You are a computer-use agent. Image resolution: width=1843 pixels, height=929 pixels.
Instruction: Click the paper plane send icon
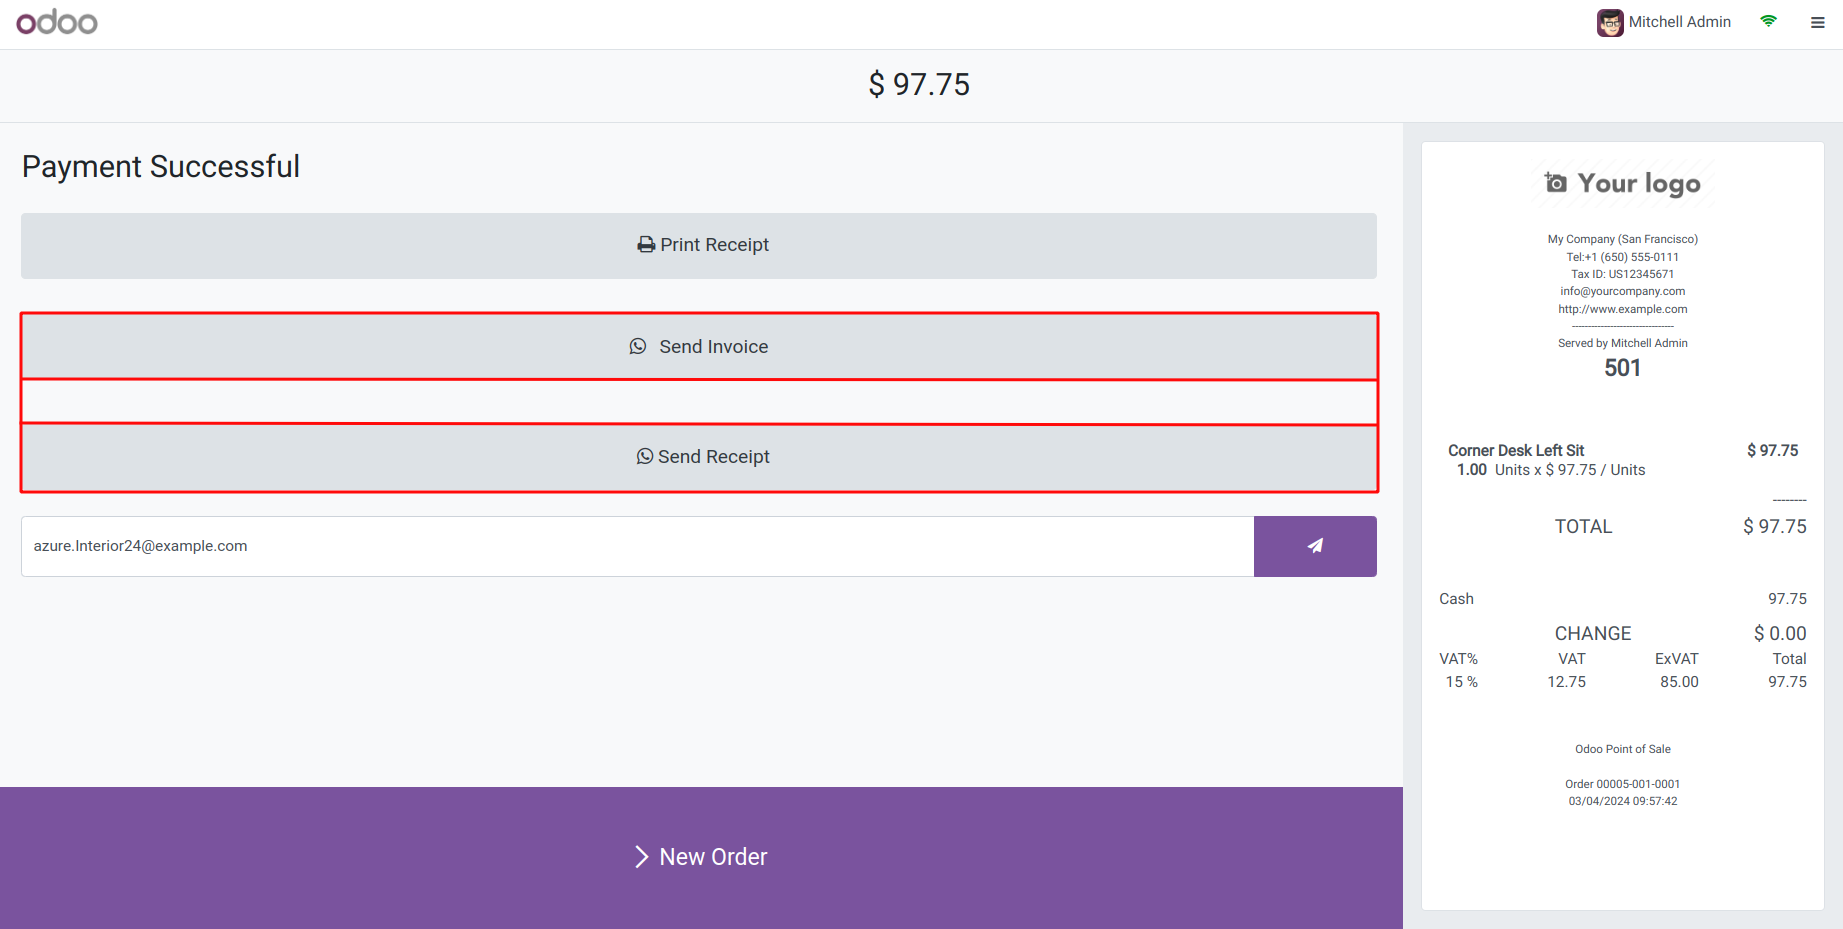[x=1315, y=546]
